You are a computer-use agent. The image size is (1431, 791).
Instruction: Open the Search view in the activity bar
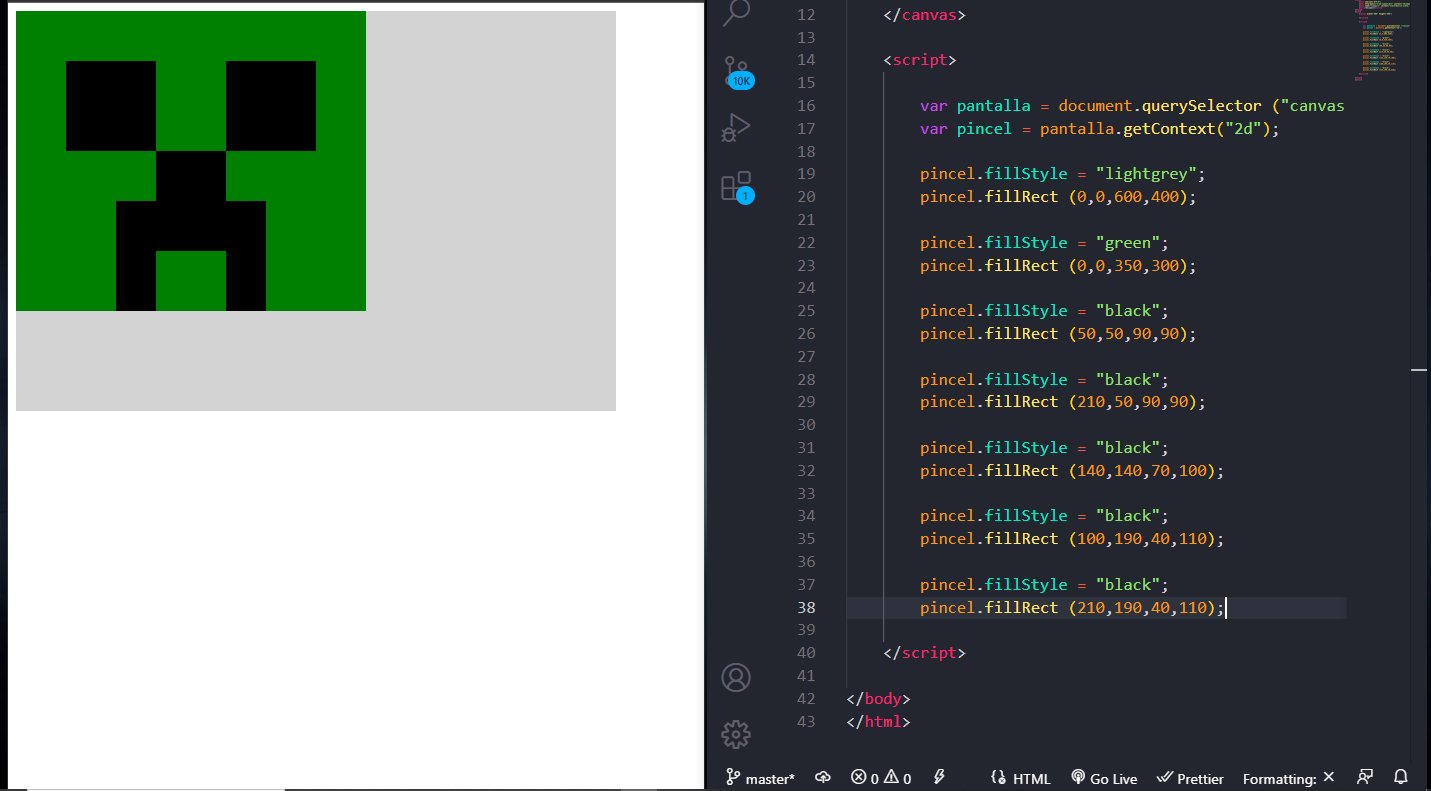[x=736, y=12]
